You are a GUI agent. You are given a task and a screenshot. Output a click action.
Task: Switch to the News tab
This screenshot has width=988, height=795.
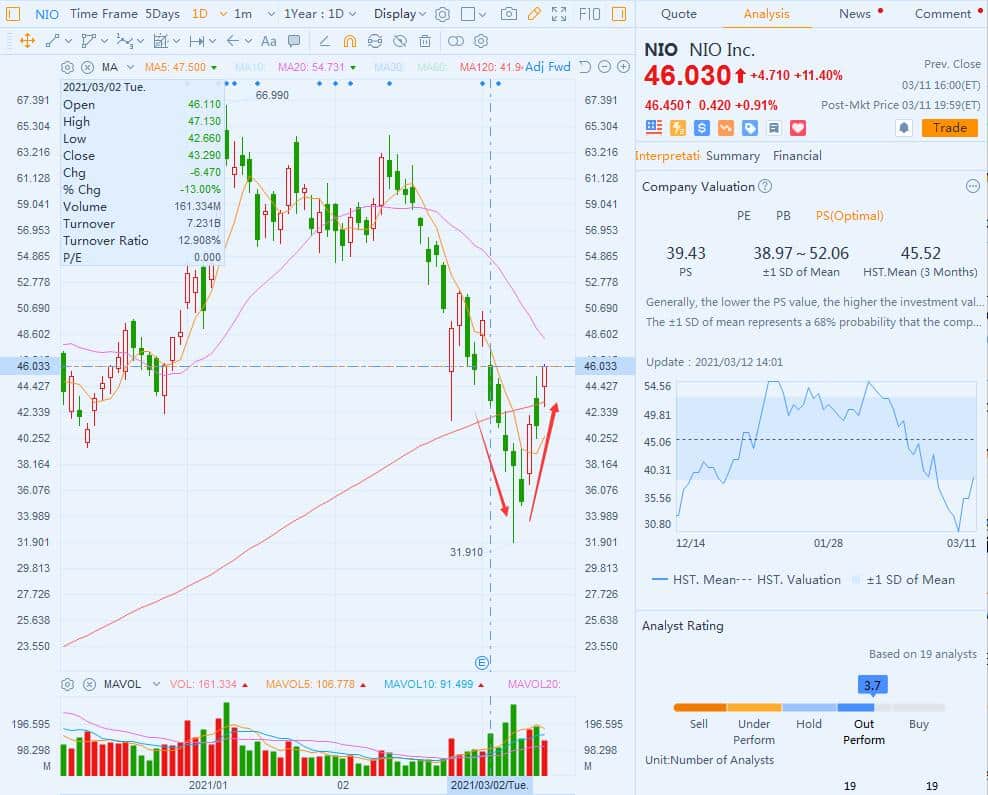tap(854, 14)
